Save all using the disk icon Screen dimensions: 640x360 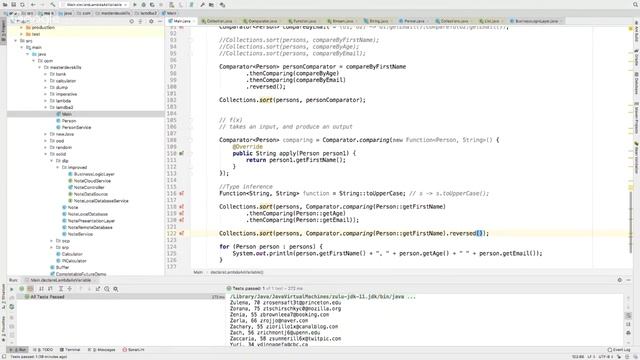click(13, 4)
